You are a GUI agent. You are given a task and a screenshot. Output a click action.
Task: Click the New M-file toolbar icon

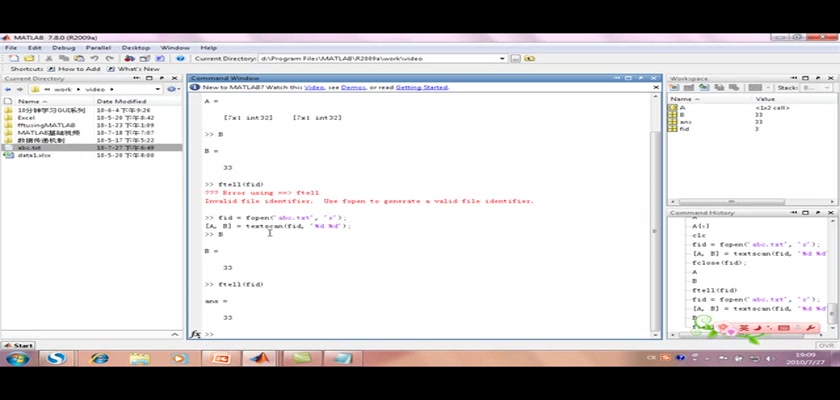point(14,58)
